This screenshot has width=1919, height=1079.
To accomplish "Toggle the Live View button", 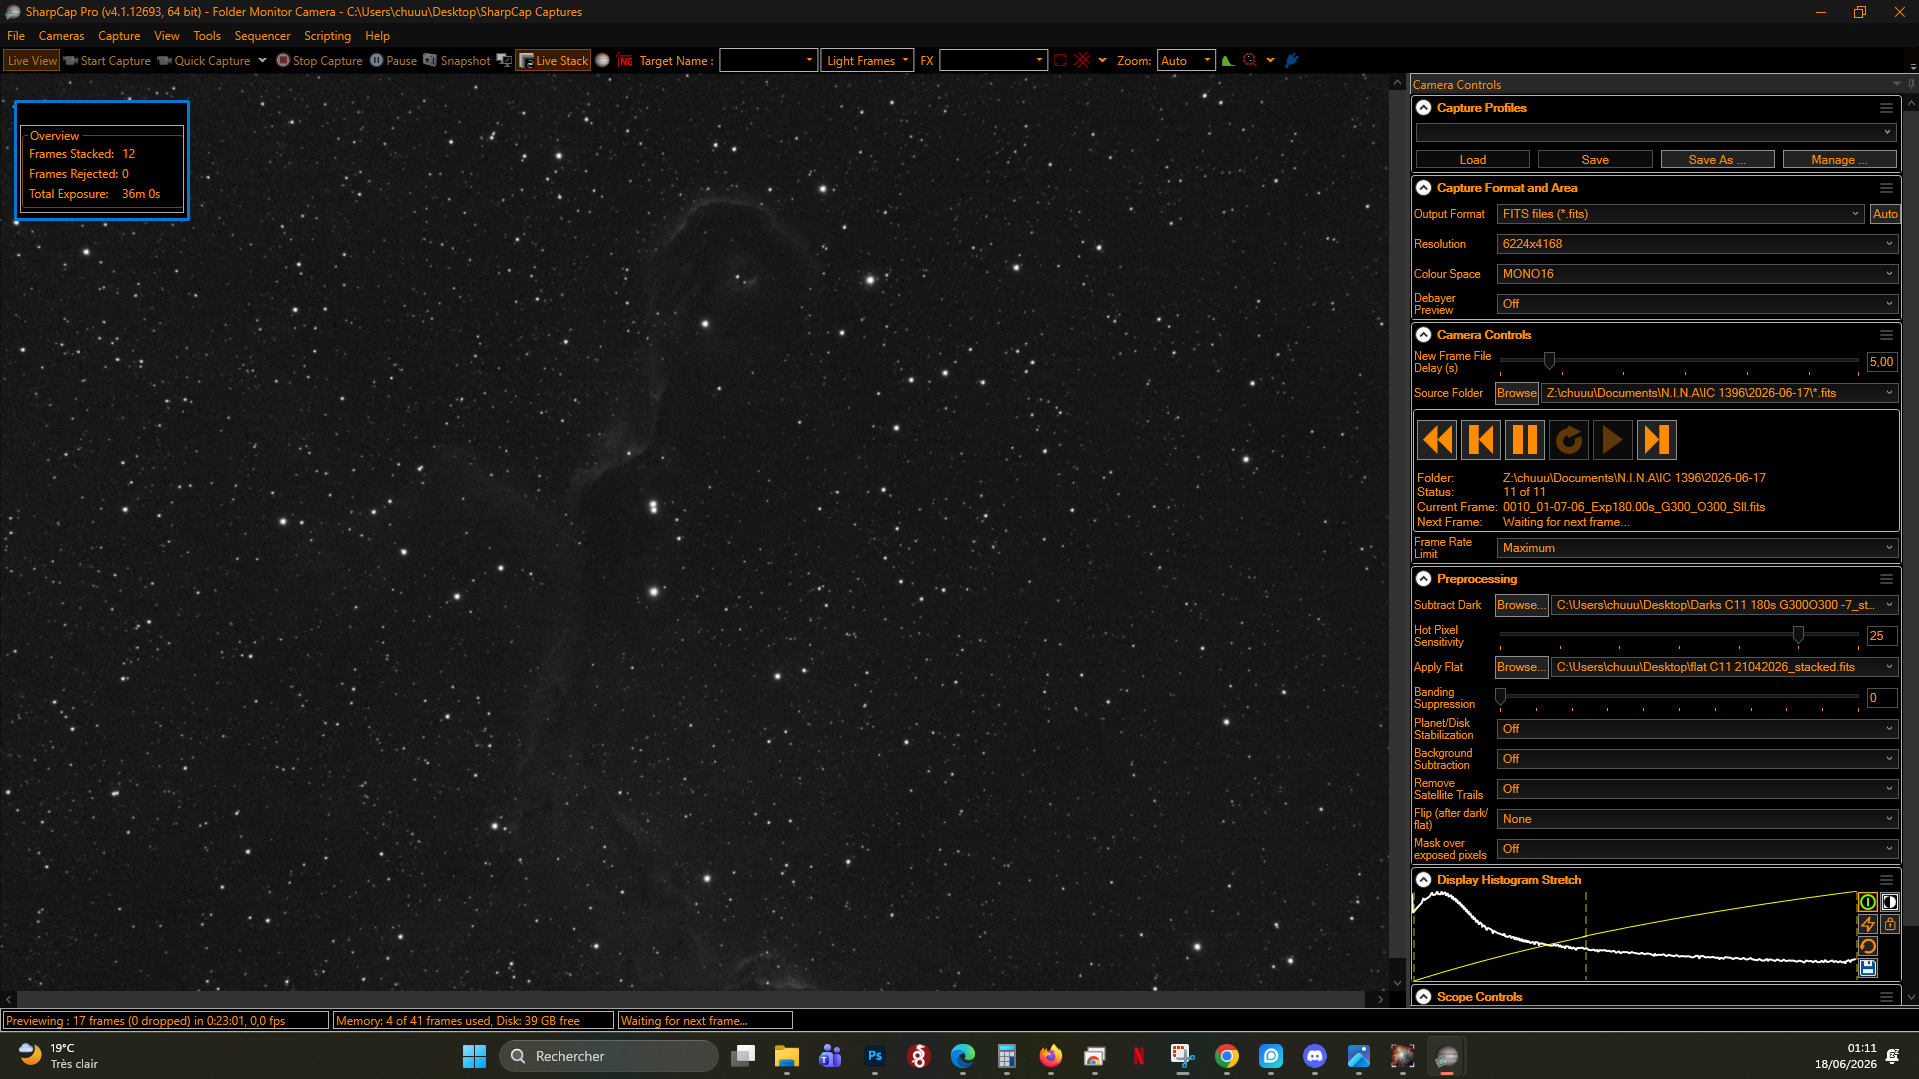I will [x=32, y=61].
